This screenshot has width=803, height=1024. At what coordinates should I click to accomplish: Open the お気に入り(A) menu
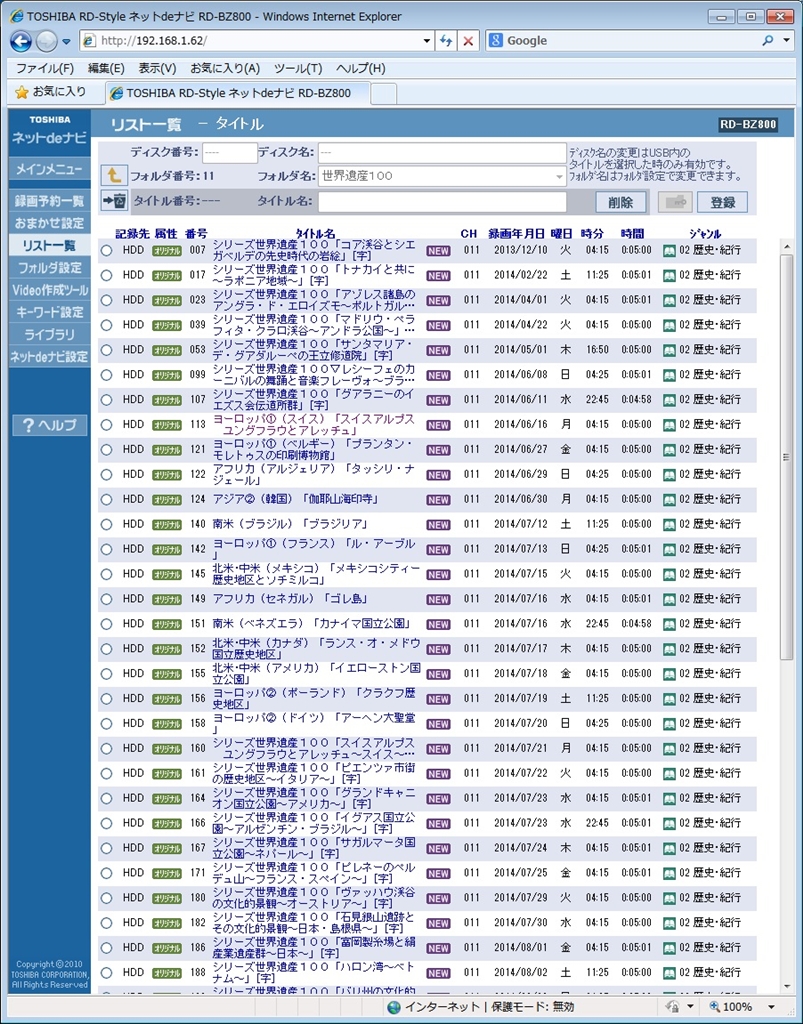tap(225, 68)
